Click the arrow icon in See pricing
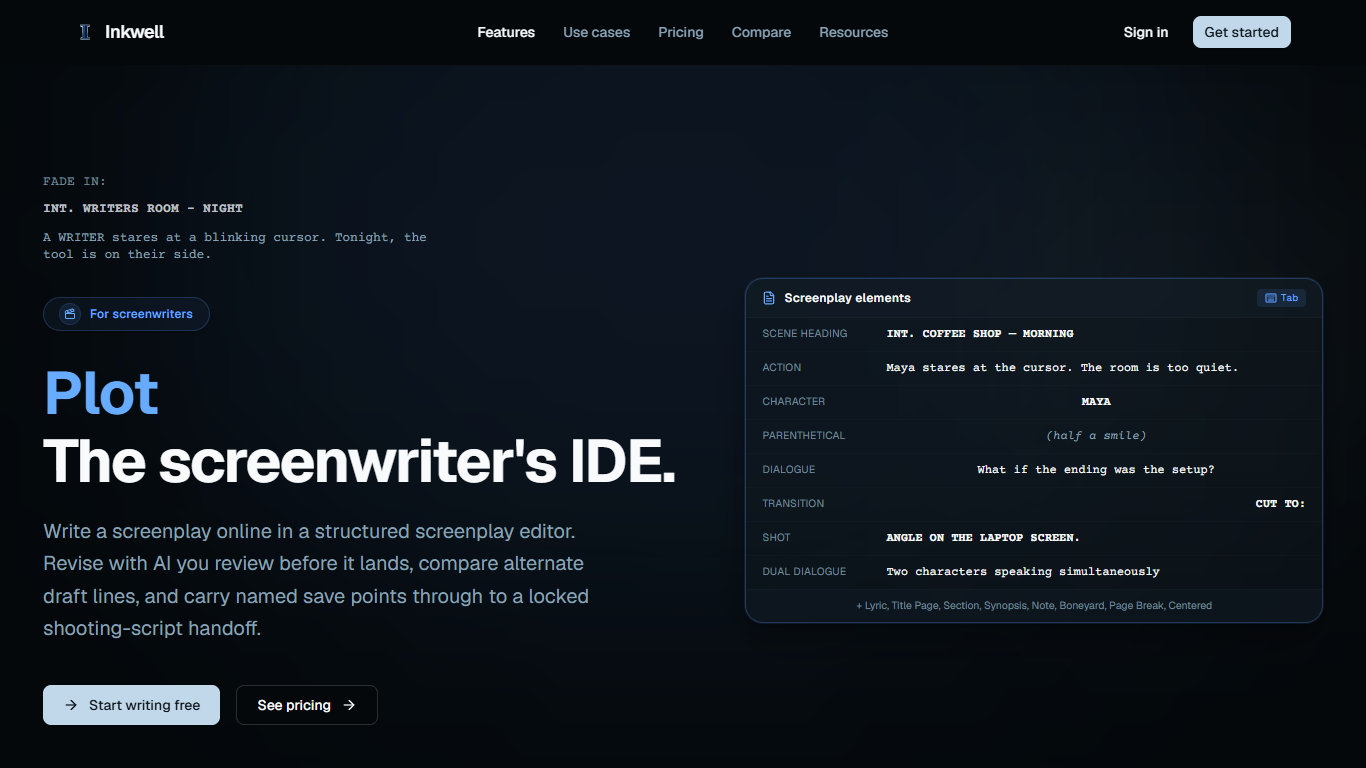 [349, 705]
